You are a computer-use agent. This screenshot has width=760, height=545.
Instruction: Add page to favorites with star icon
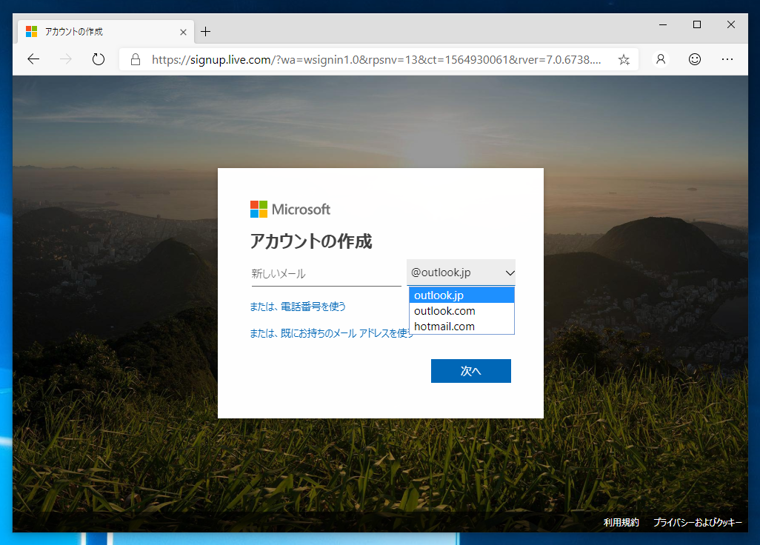(x=624, y=59)
